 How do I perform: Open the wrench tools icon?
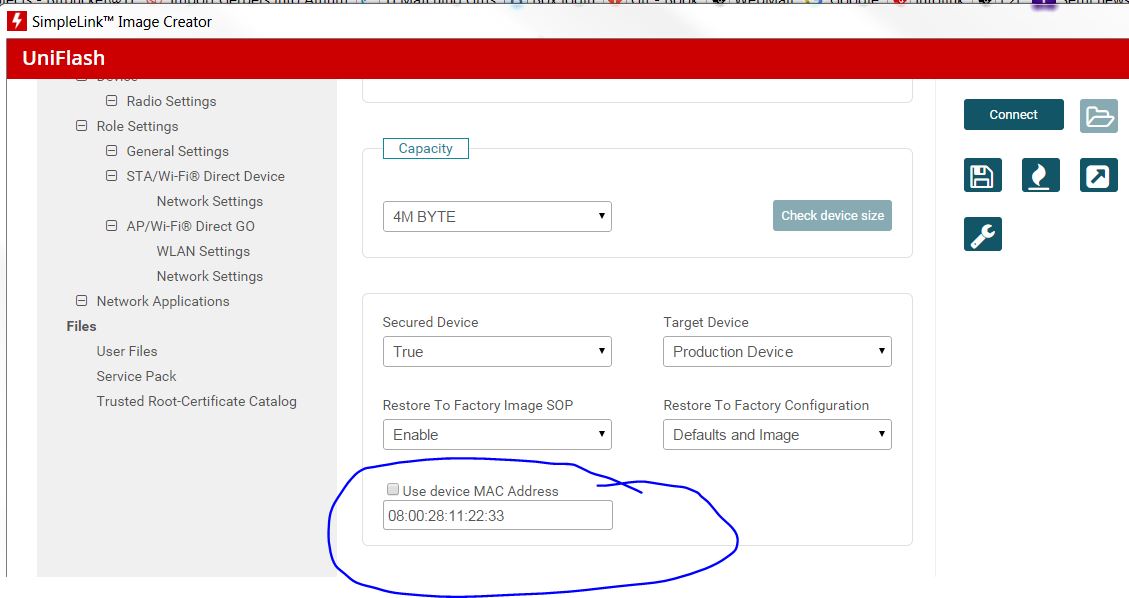(983, 234)
